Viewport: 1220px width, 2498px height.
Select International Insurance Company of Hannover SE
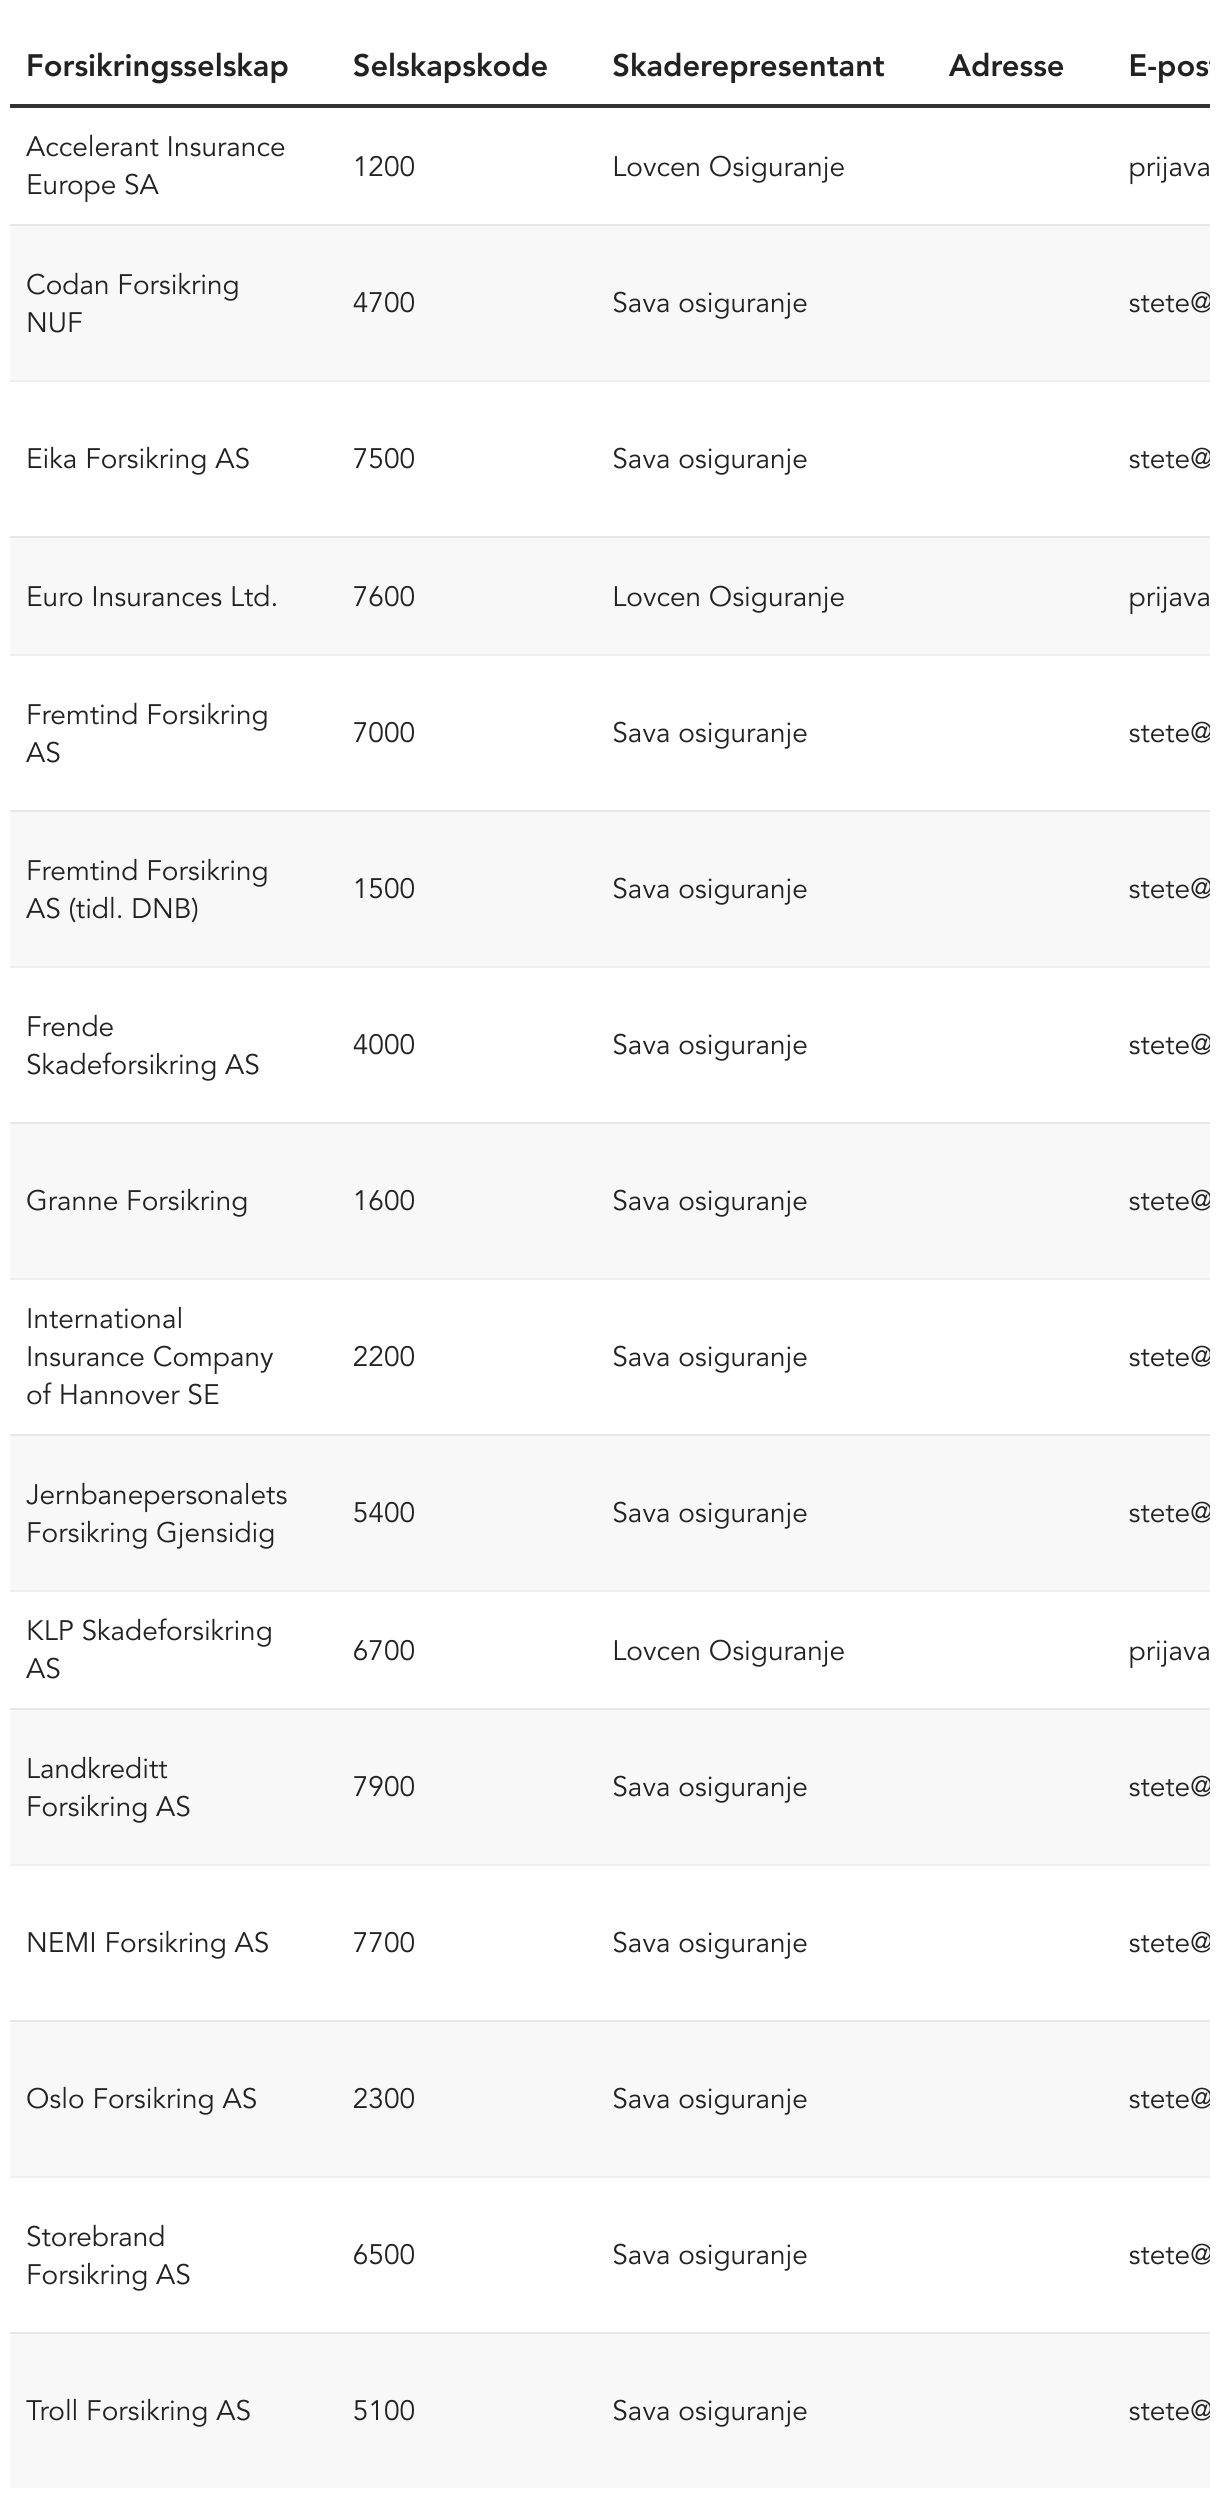click(149, 1357)
